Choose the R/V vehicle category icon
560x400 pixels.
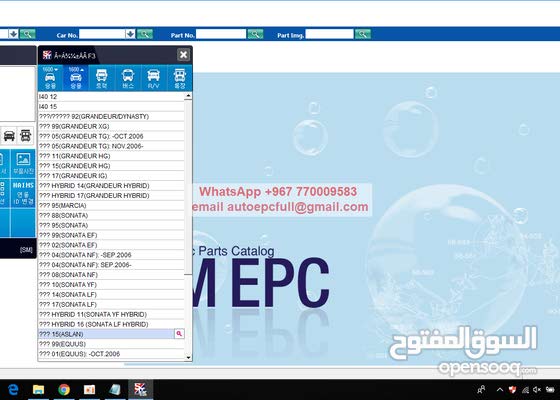coord(154,78)
